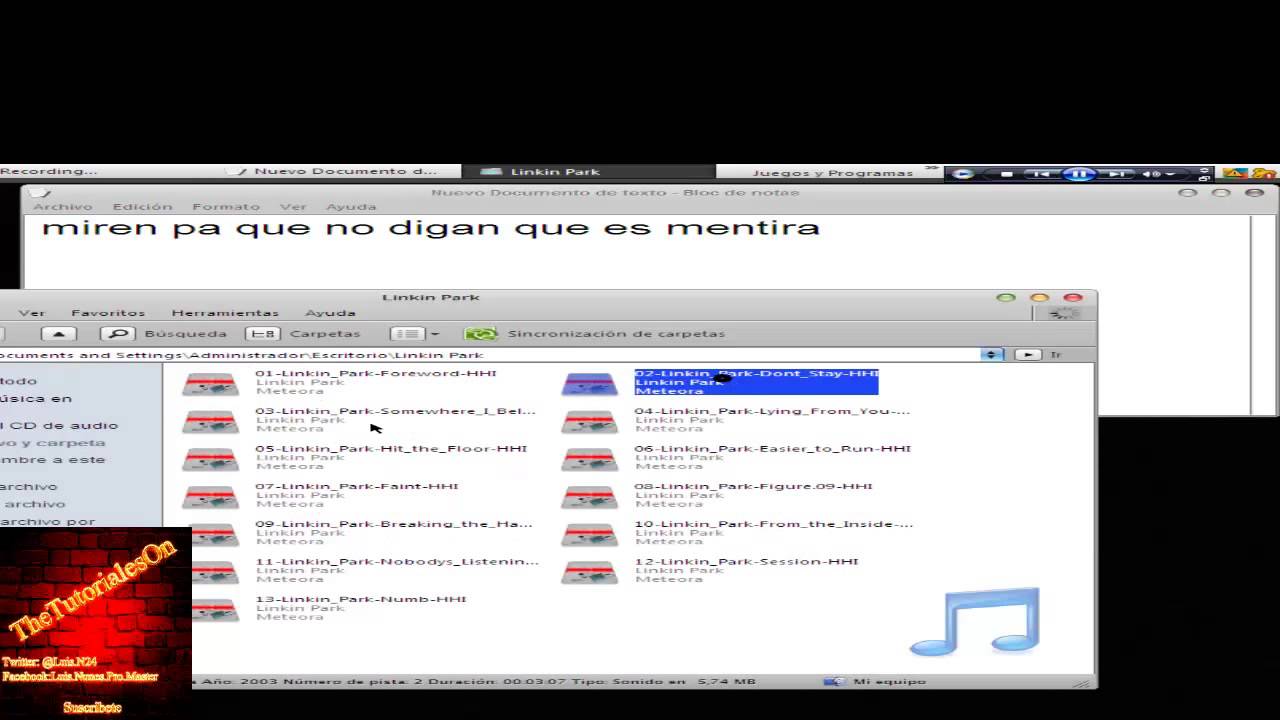
Task: Click the large music note thumbnail
Action: coord(975,622)
